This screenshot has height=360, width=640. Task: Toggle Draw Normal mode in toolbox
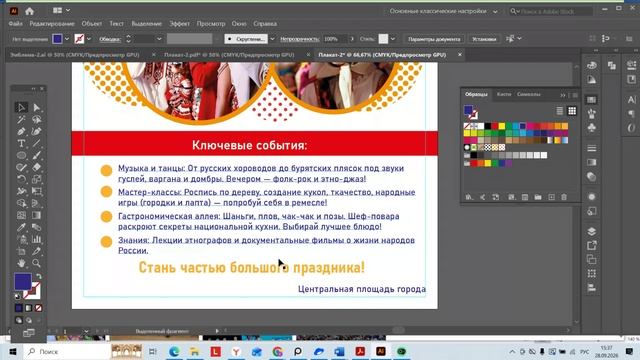coord(19,320)
